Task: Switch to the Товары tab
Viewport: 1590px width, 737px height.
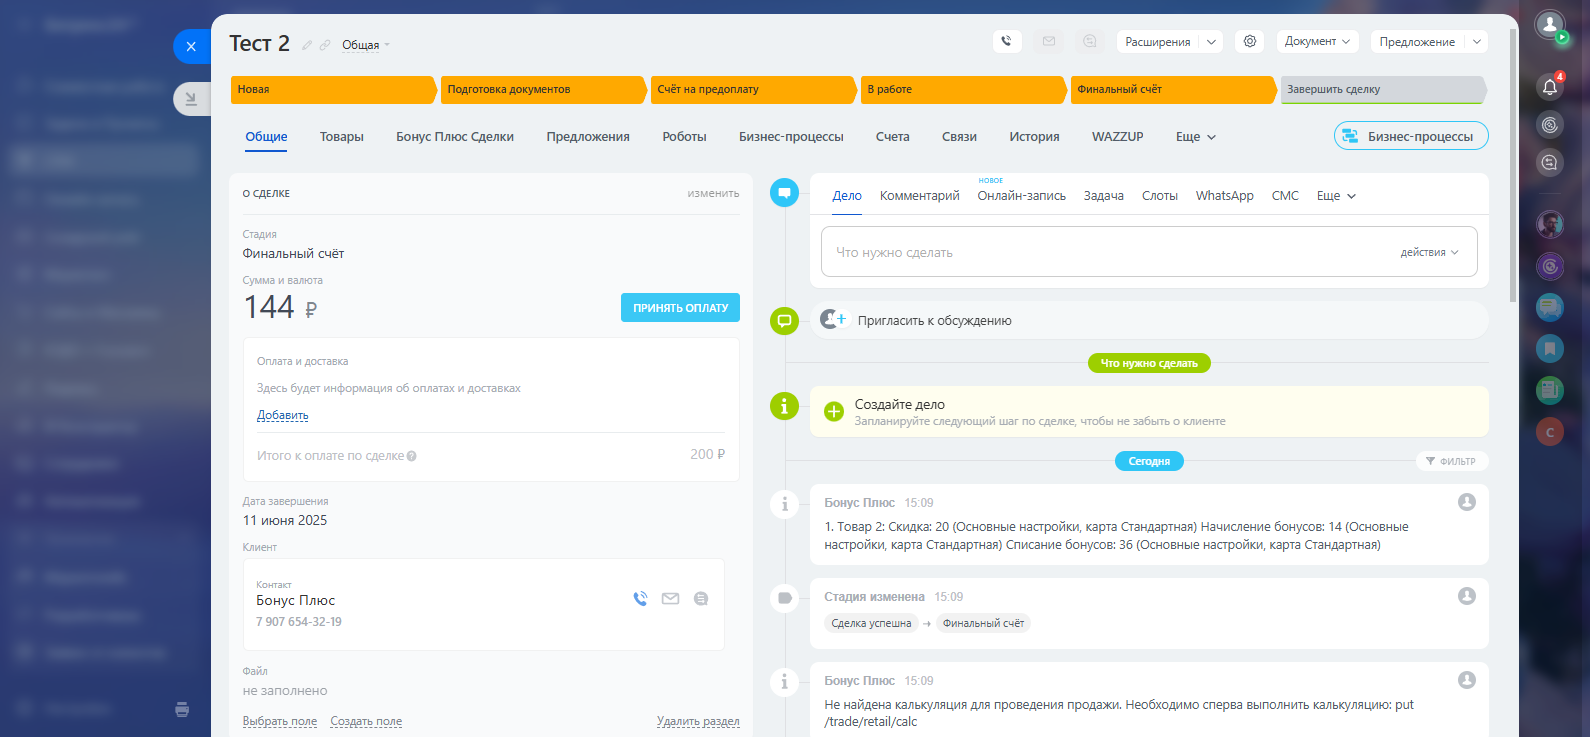Action: [x=341, y=137]
